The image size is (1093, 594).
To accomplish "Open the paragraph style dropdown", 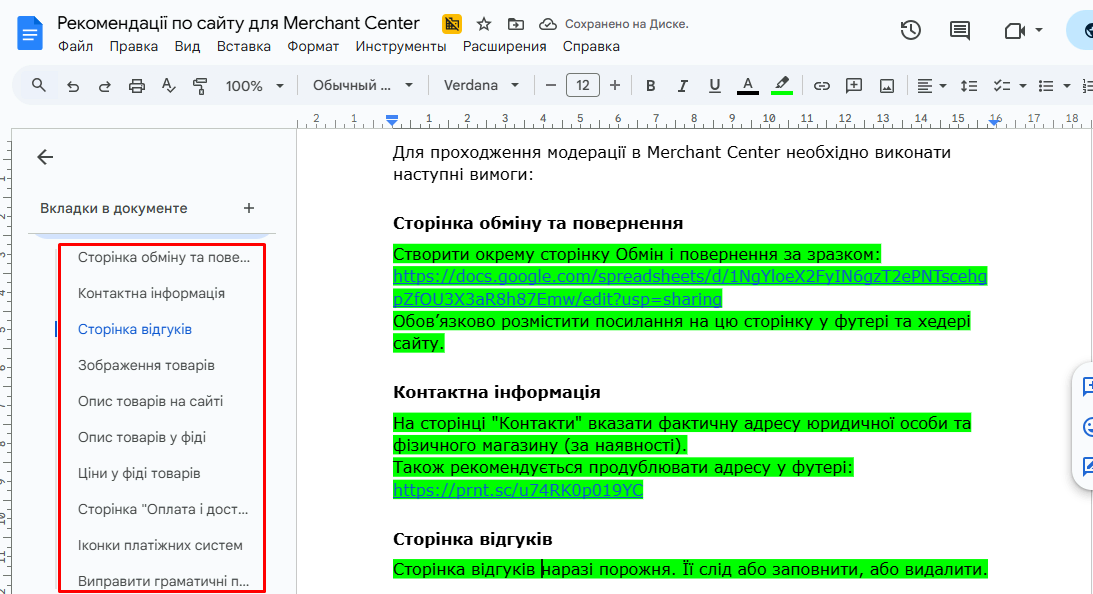I will click(362, 85).
